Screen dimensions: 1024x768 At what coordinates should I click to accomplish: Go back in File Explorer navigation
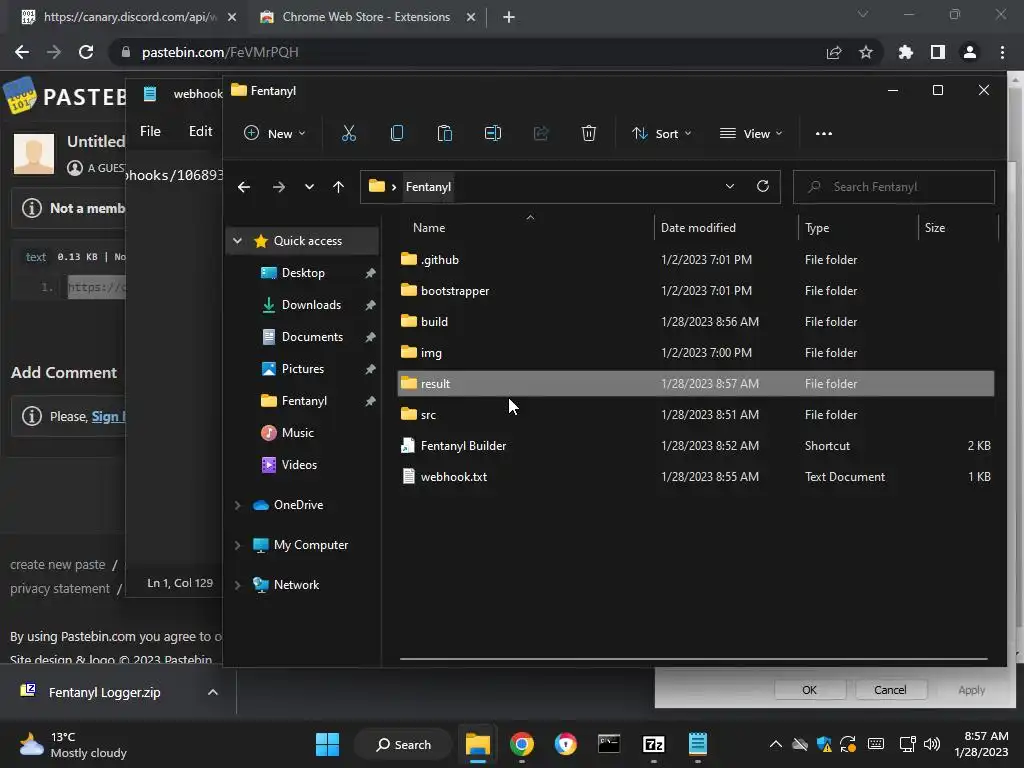click(x=244, y=187)
